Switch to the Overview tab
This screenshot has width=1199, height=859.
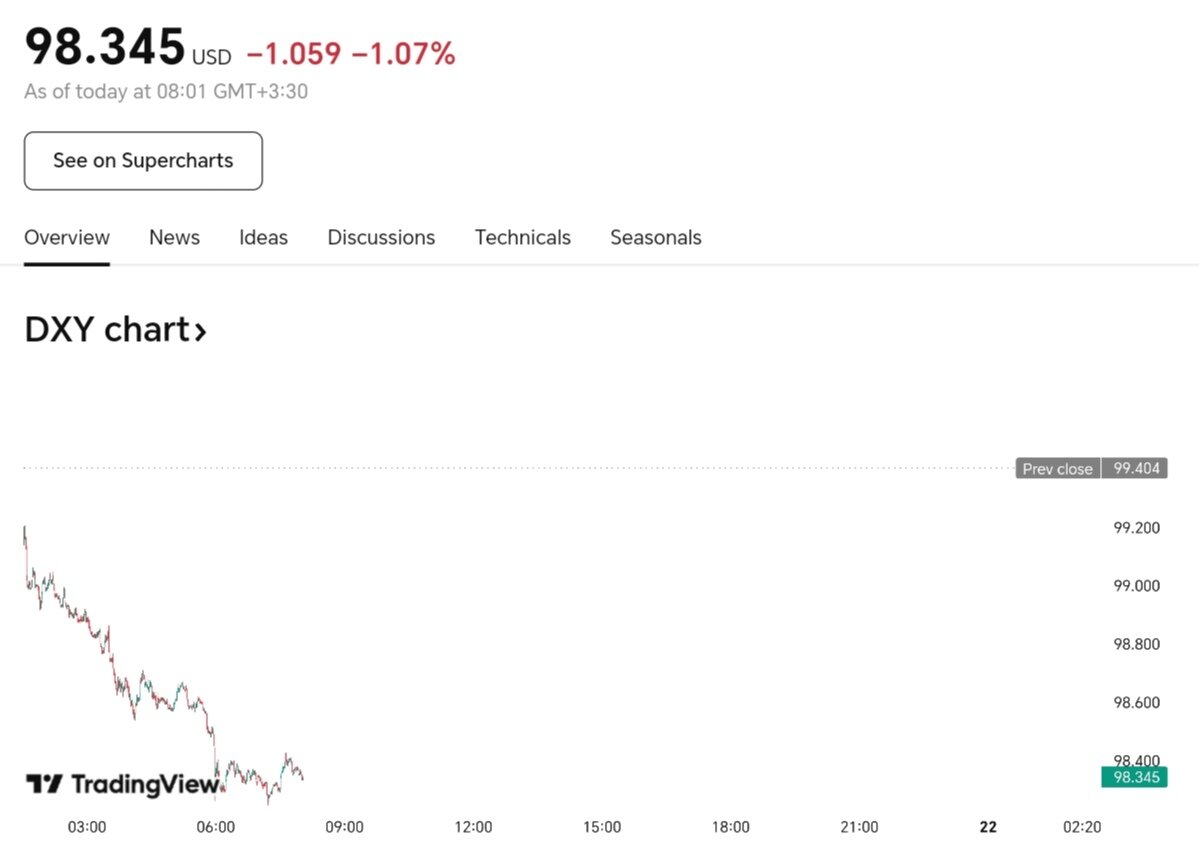67,238
